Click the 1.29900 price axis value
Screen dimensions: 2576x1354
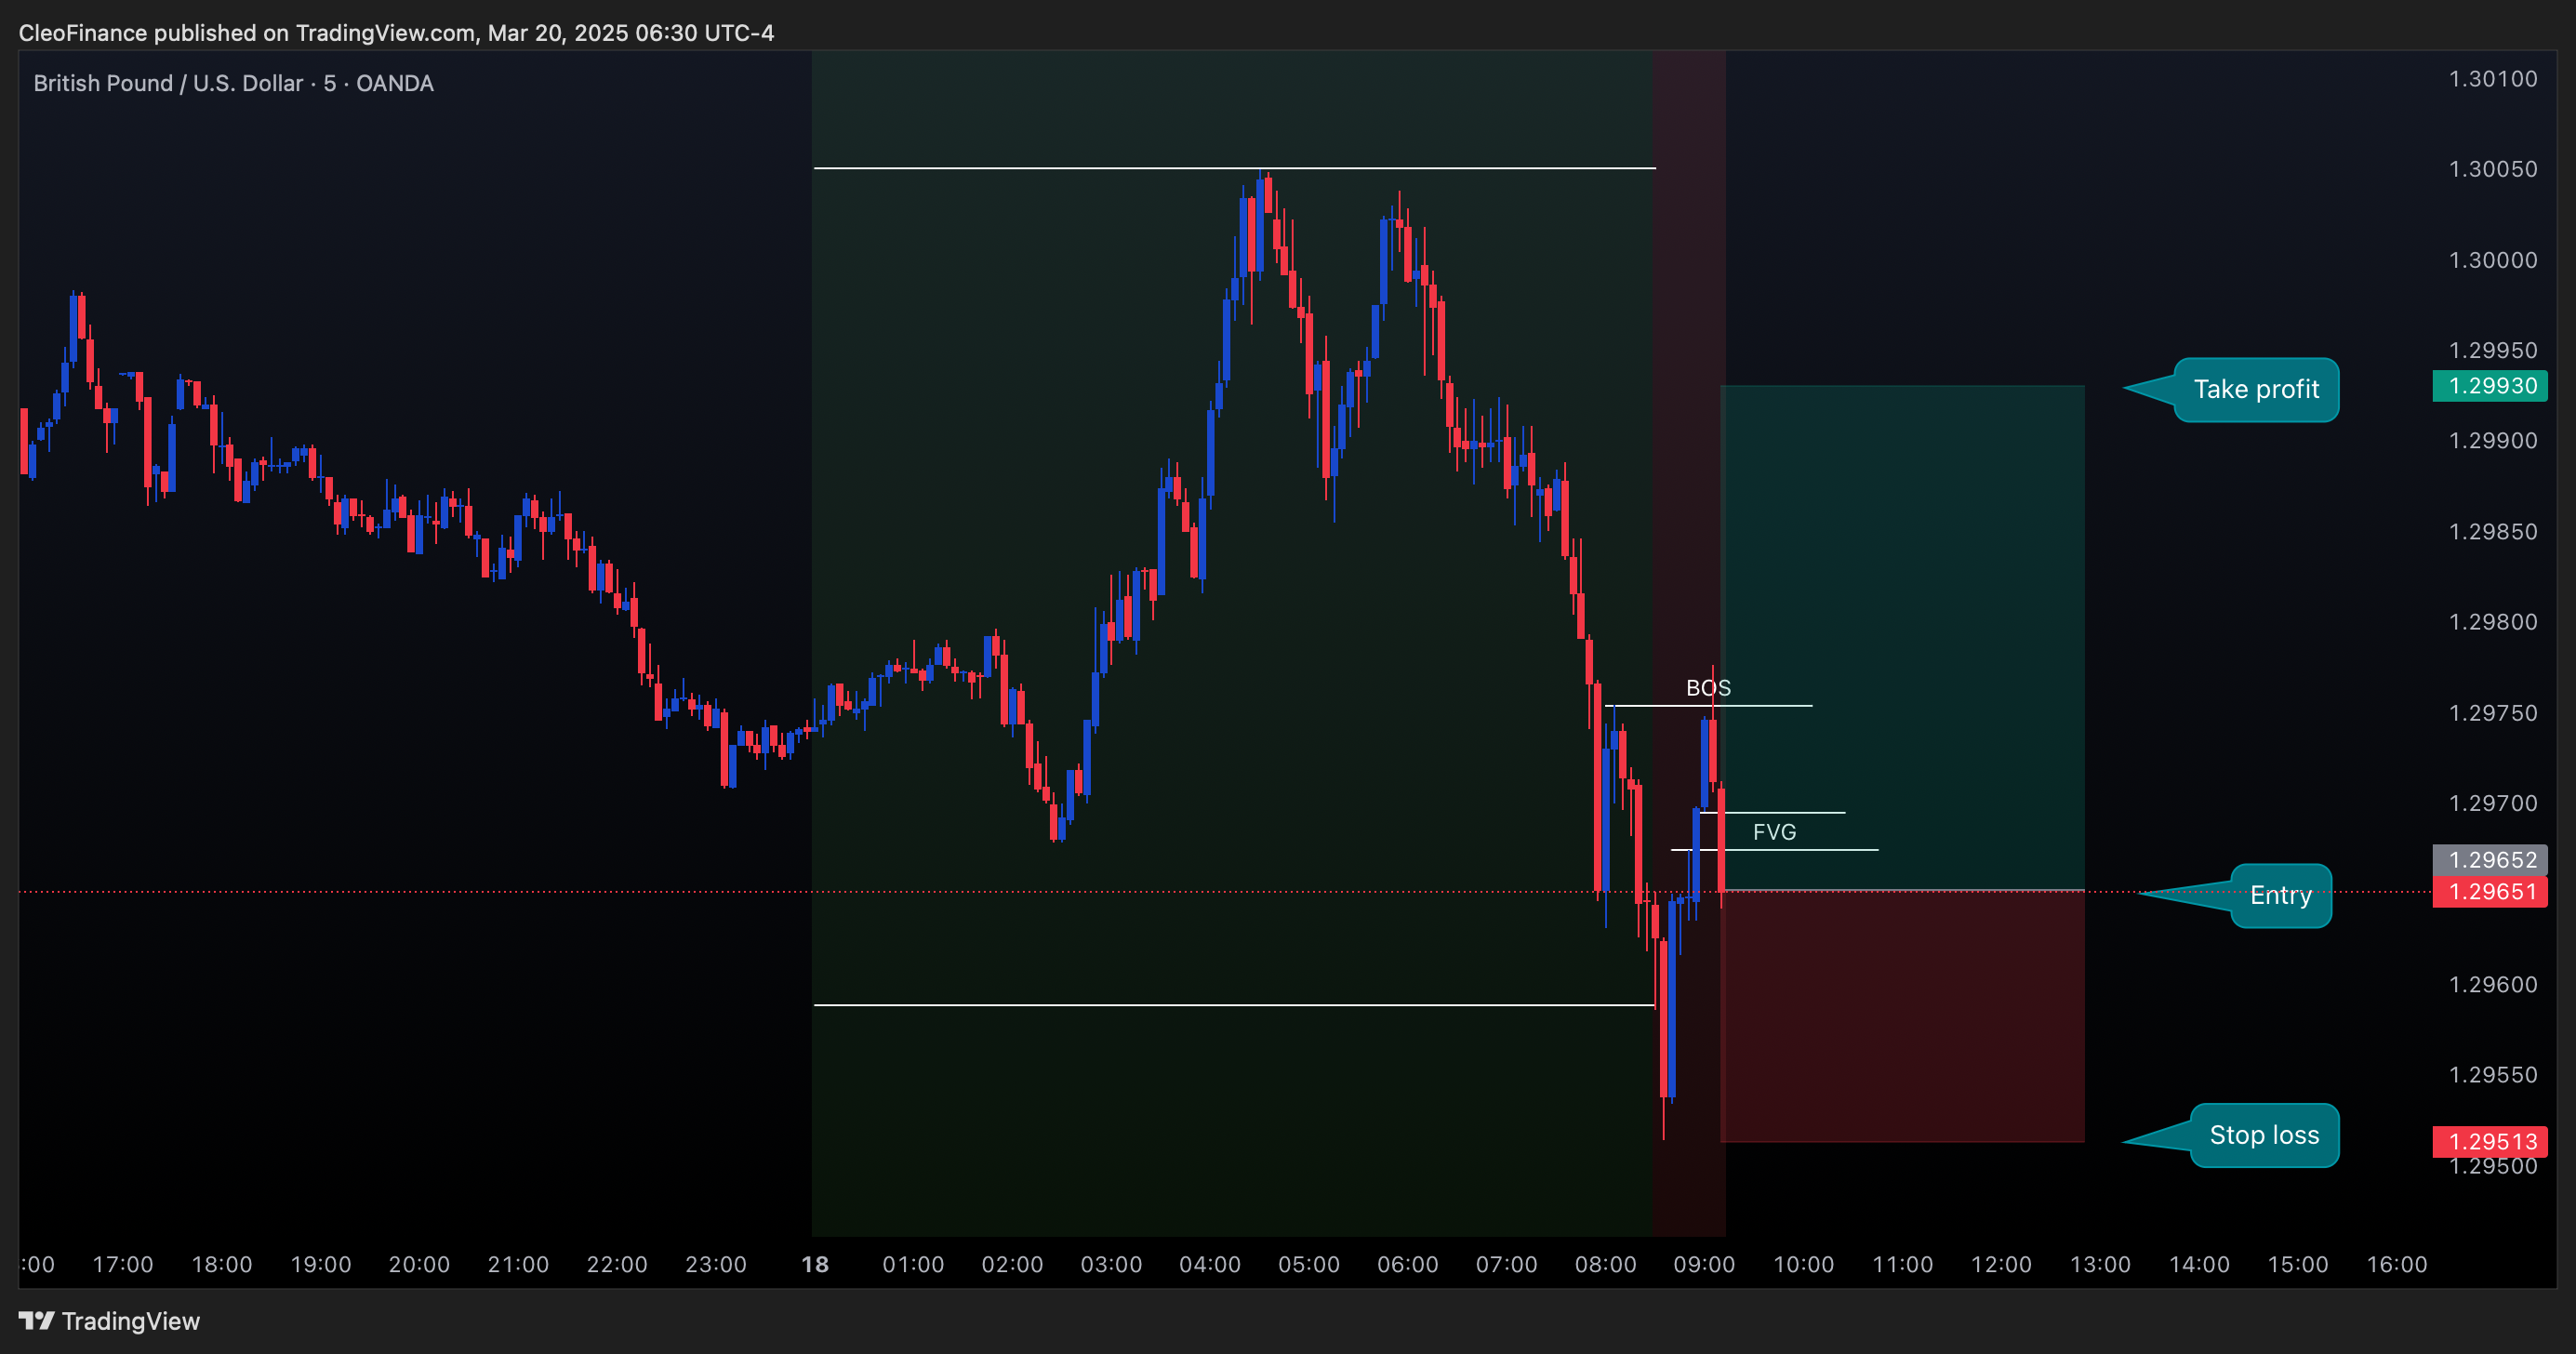[x=2492, y=441]
